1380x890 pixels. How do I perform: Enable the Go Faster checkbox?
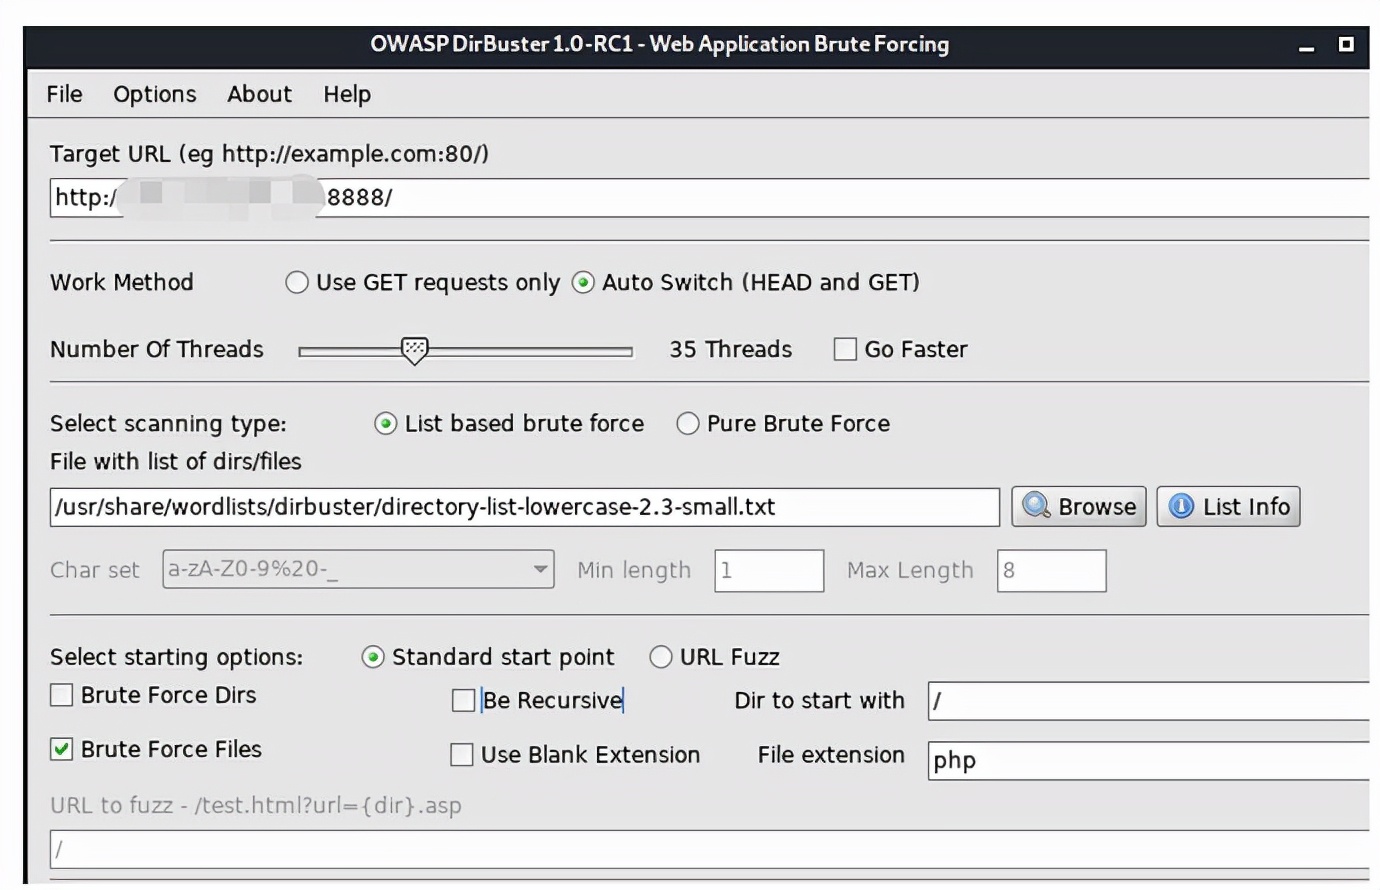(845, 349)
